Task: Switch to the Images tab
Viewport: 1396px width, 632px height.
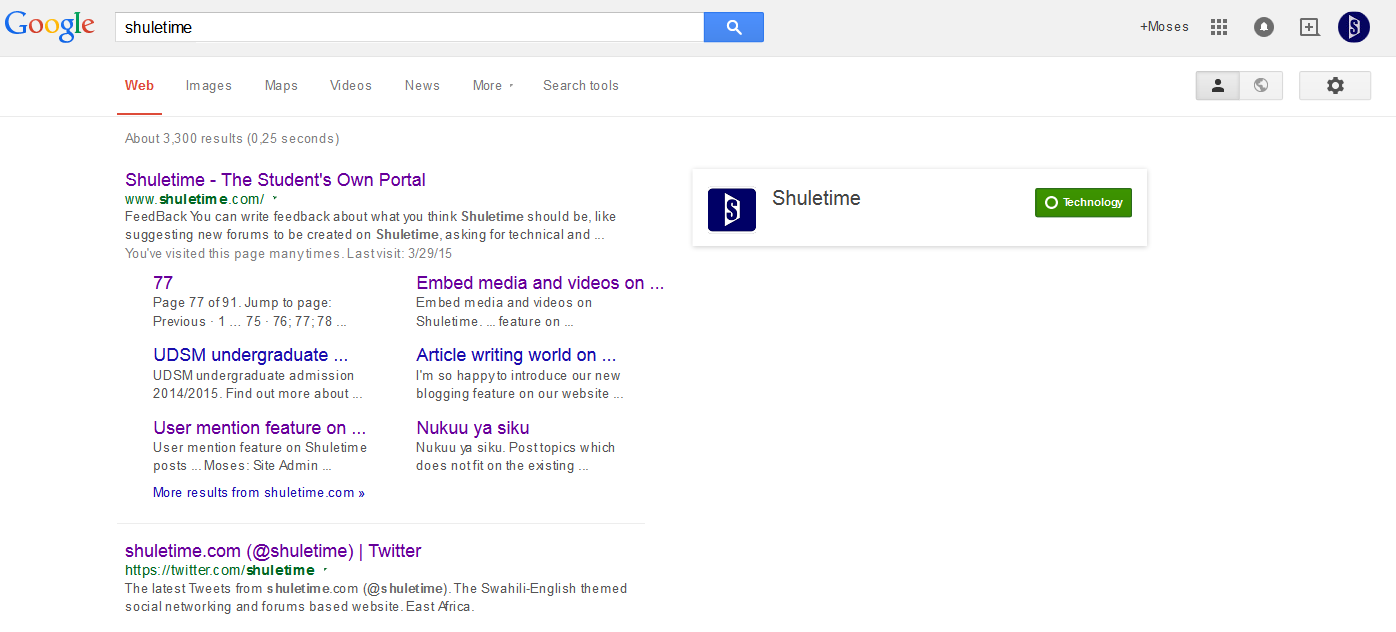Action: (208, 86)
